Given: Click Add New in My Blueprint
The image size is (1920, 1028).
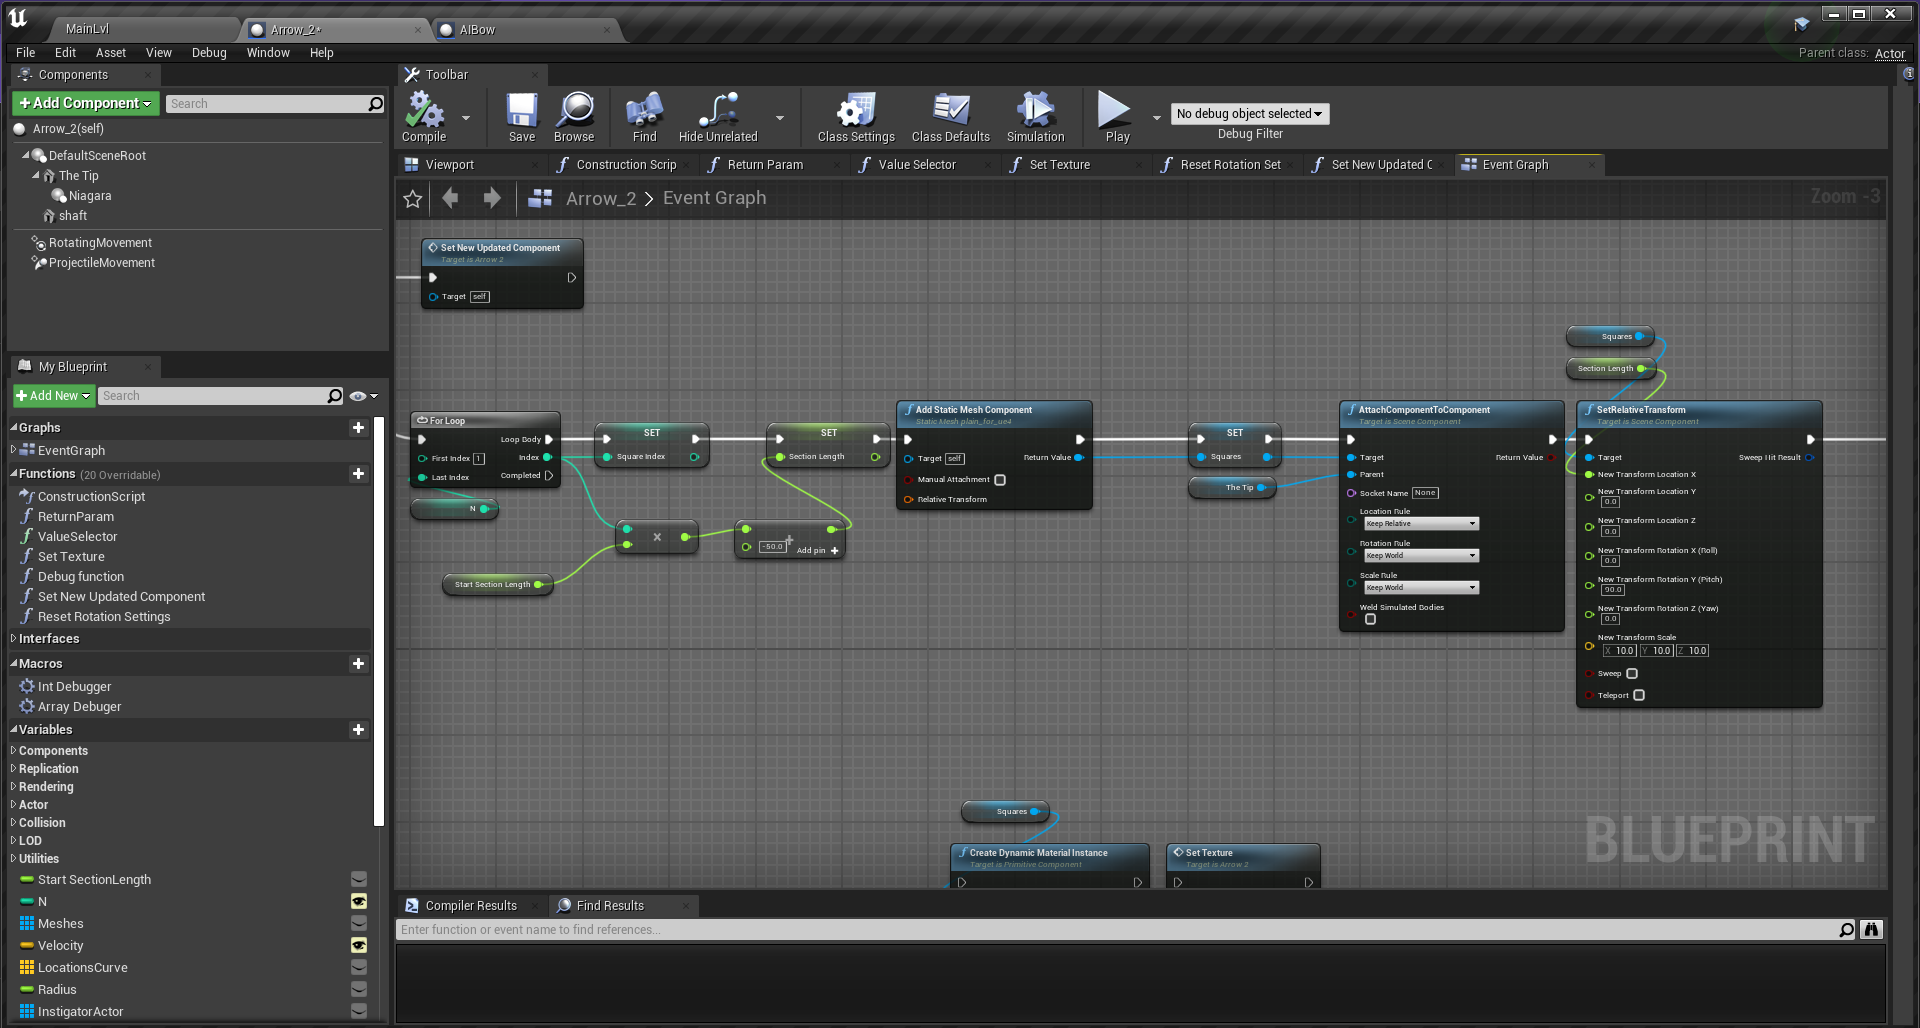Looking at the screenshot, I should click(54, 396).
